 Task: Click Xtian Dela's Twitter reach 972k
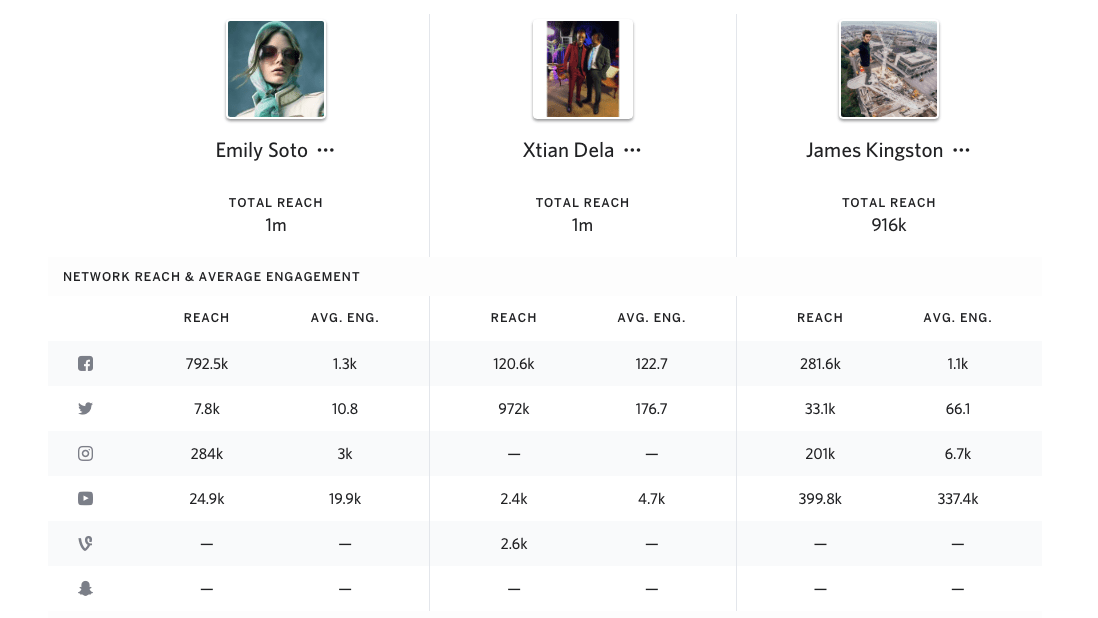click(513, 409)
